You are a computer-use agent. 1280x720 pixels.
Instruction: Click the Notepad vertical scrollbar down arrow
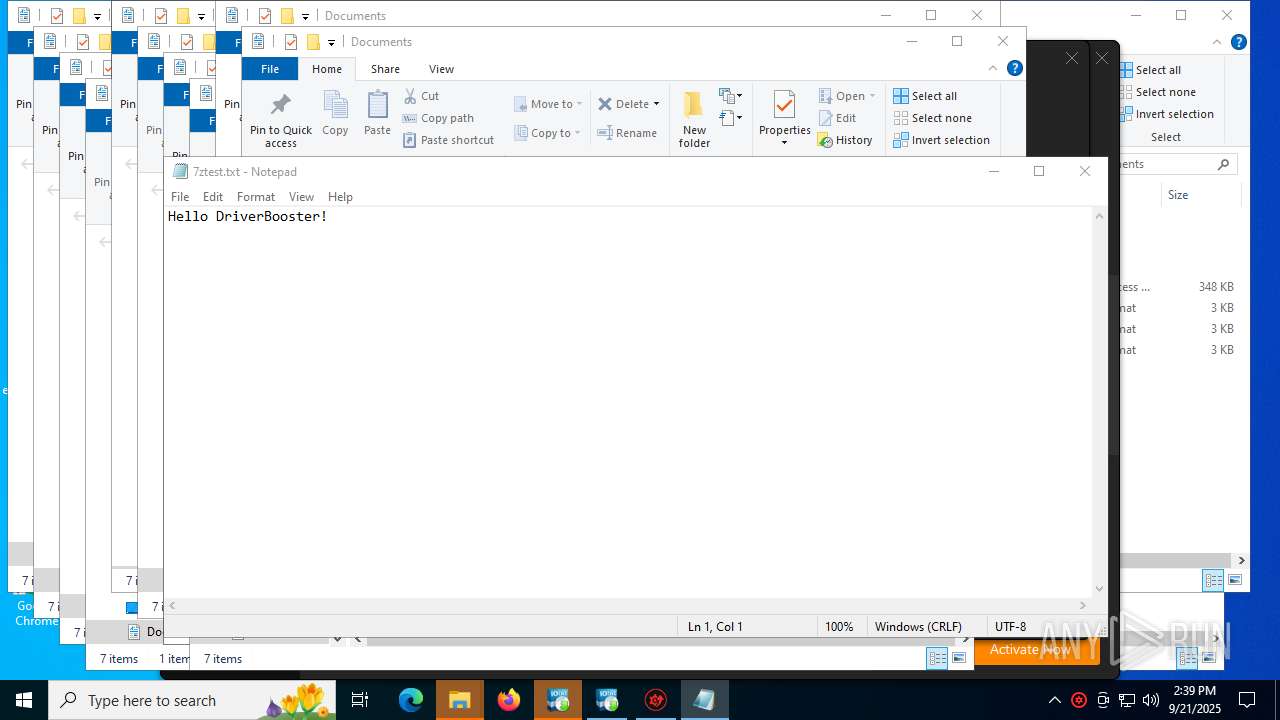click(1100, 589)
